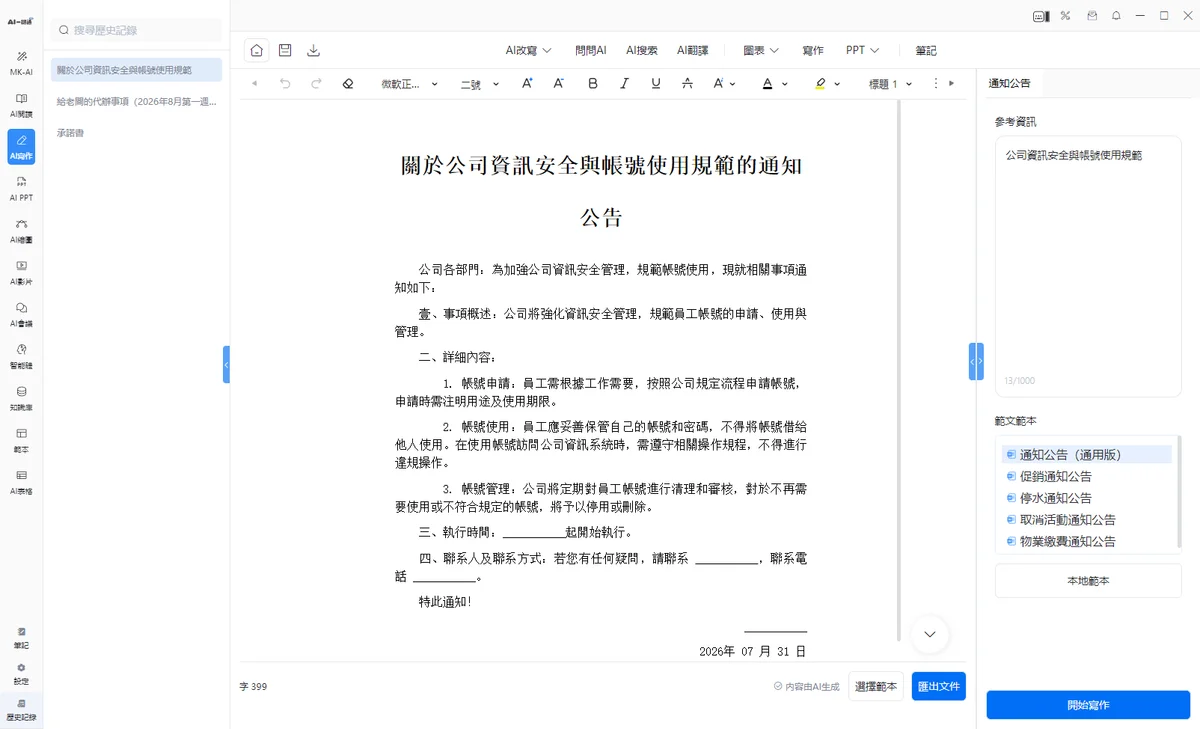Click the 寫作 menu item
The height and width of the screenshot is (729, 1200).
click(x=813, y=50)
